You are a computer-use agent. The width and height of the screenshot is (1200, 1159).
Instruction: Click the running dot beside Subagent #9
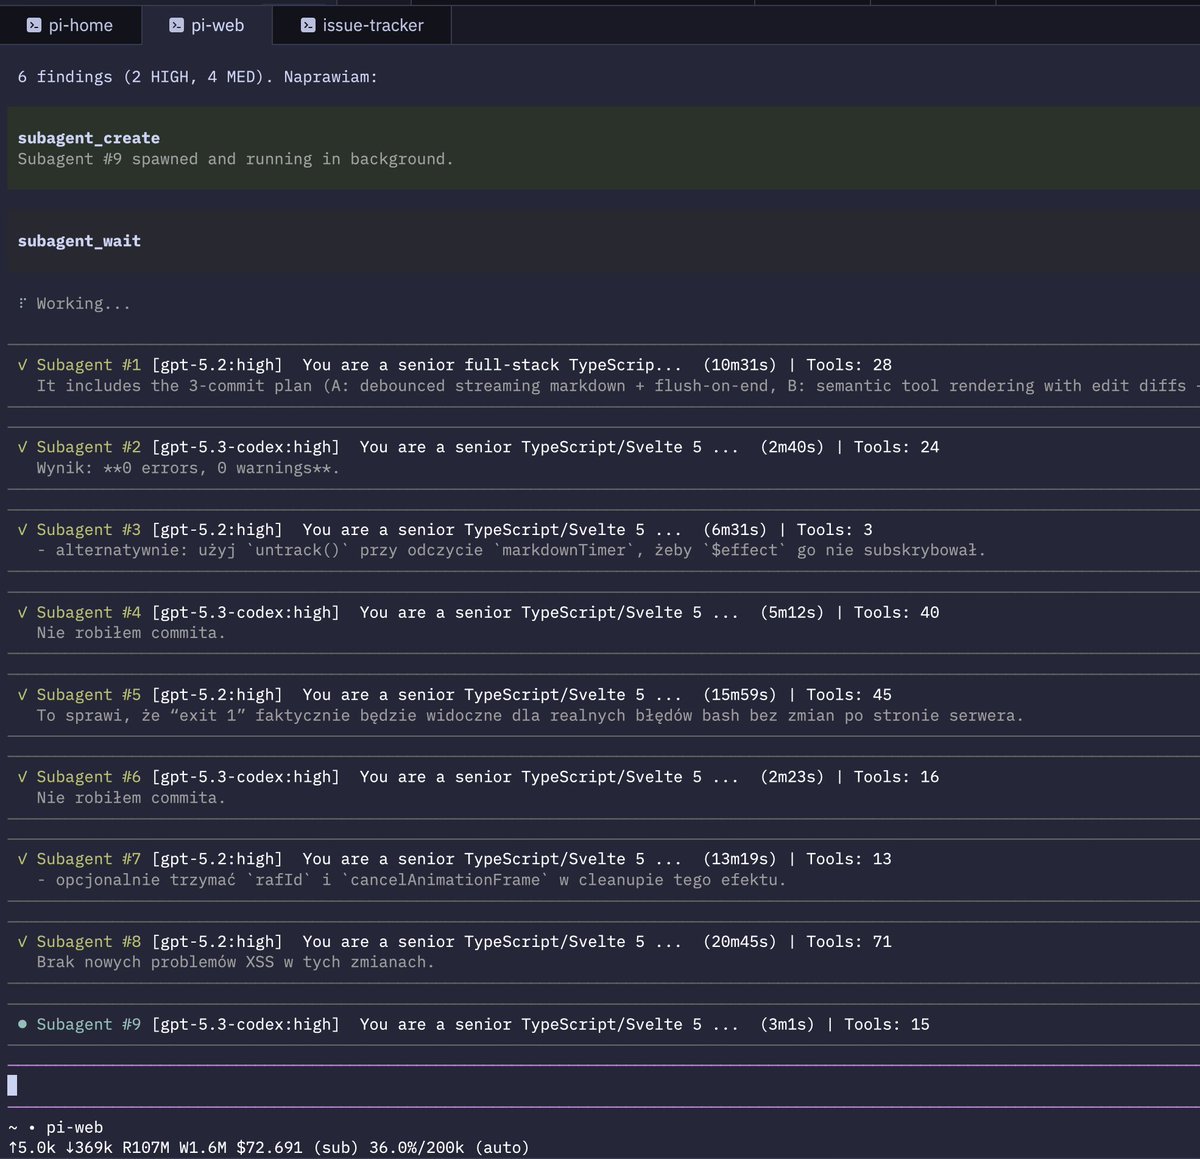[x=22, y=1024]
